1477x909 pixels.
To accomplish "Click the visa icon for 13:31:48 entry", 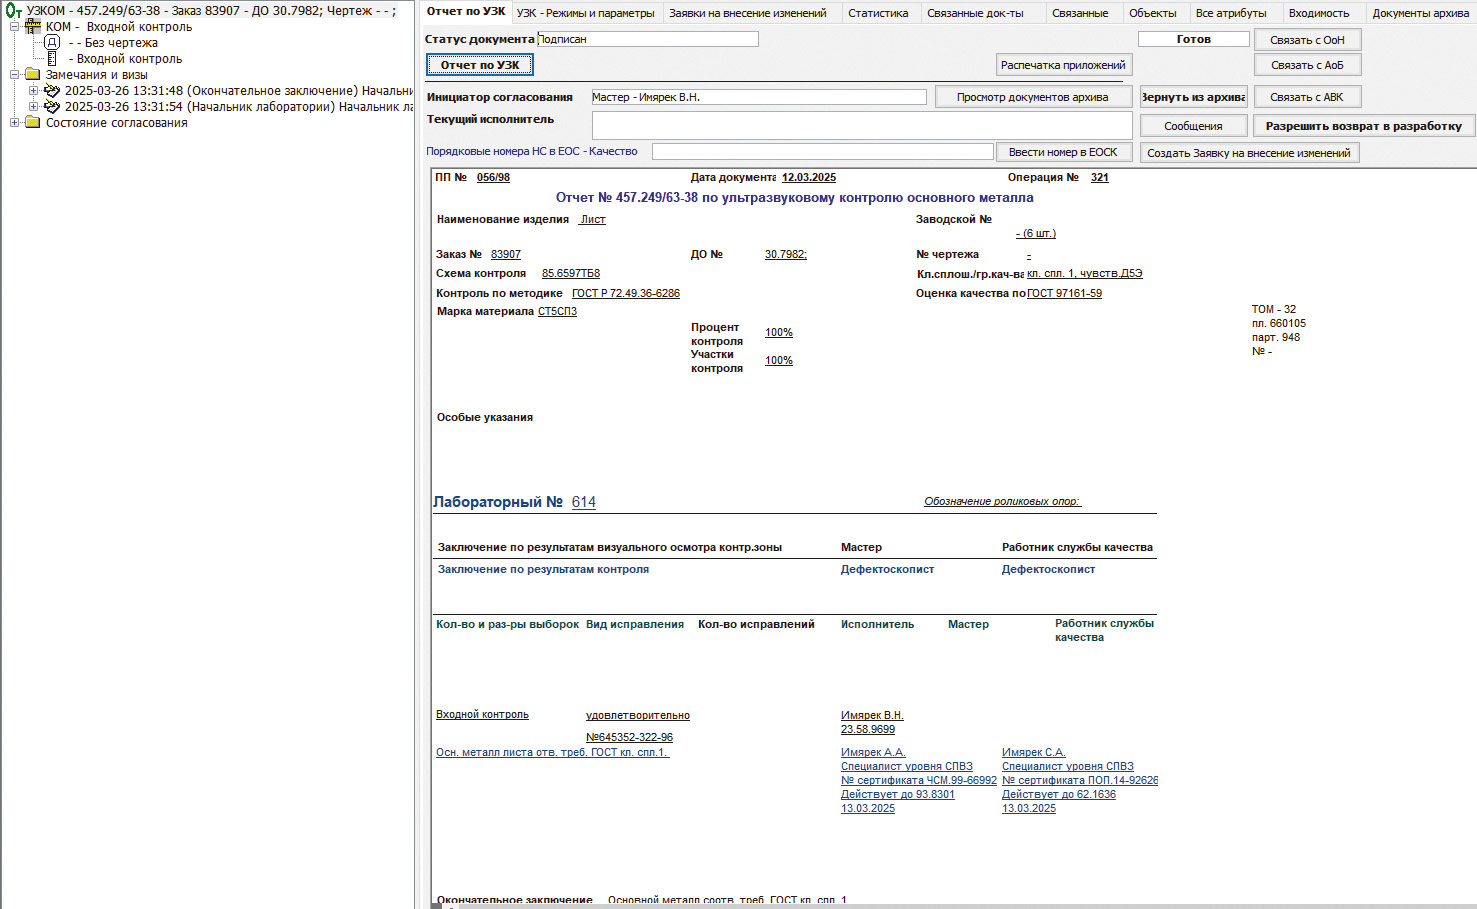I will [x=52, y=91].
